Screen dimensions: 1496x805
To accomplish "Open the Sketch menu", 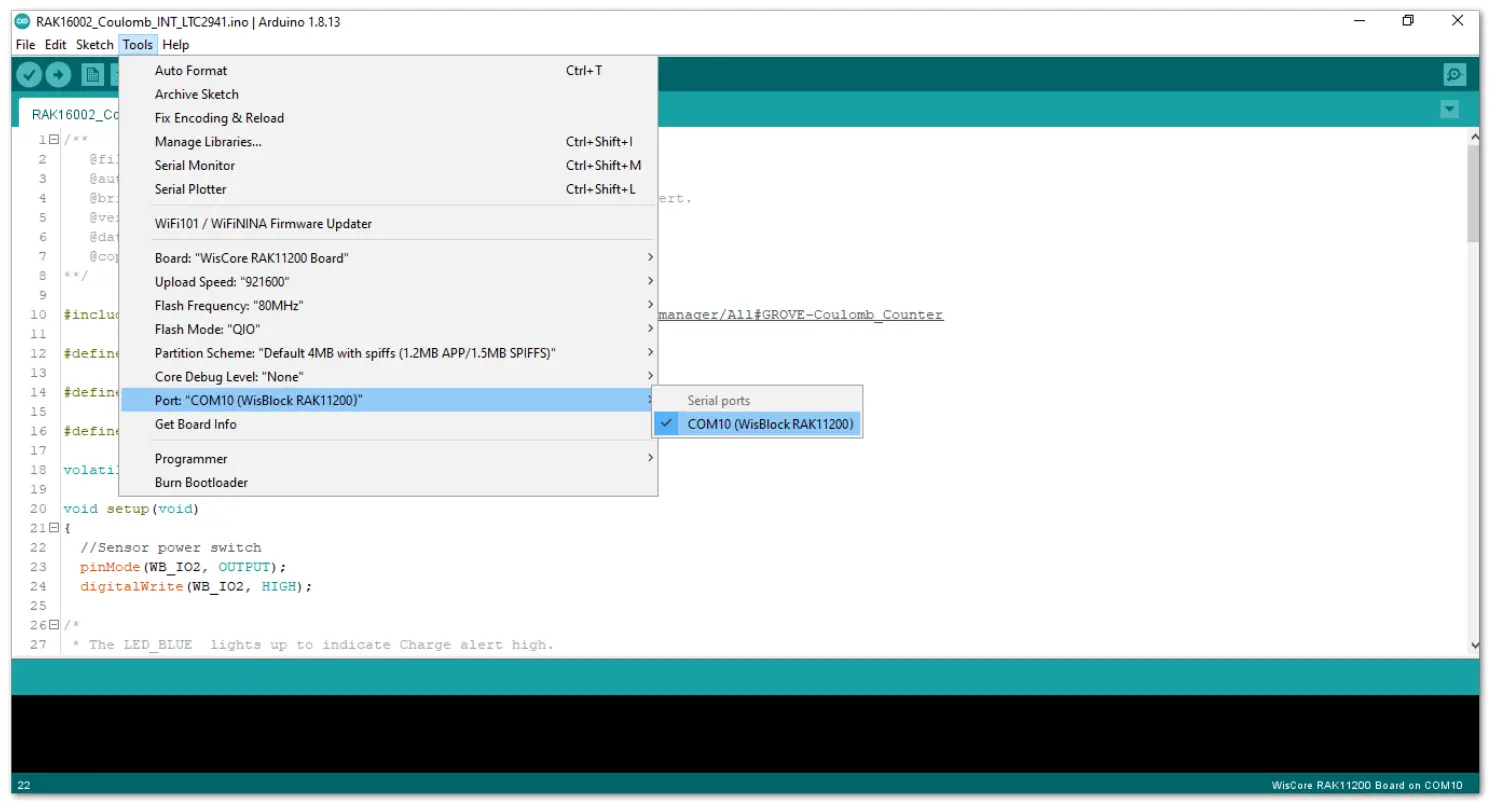I will point(95,45).
